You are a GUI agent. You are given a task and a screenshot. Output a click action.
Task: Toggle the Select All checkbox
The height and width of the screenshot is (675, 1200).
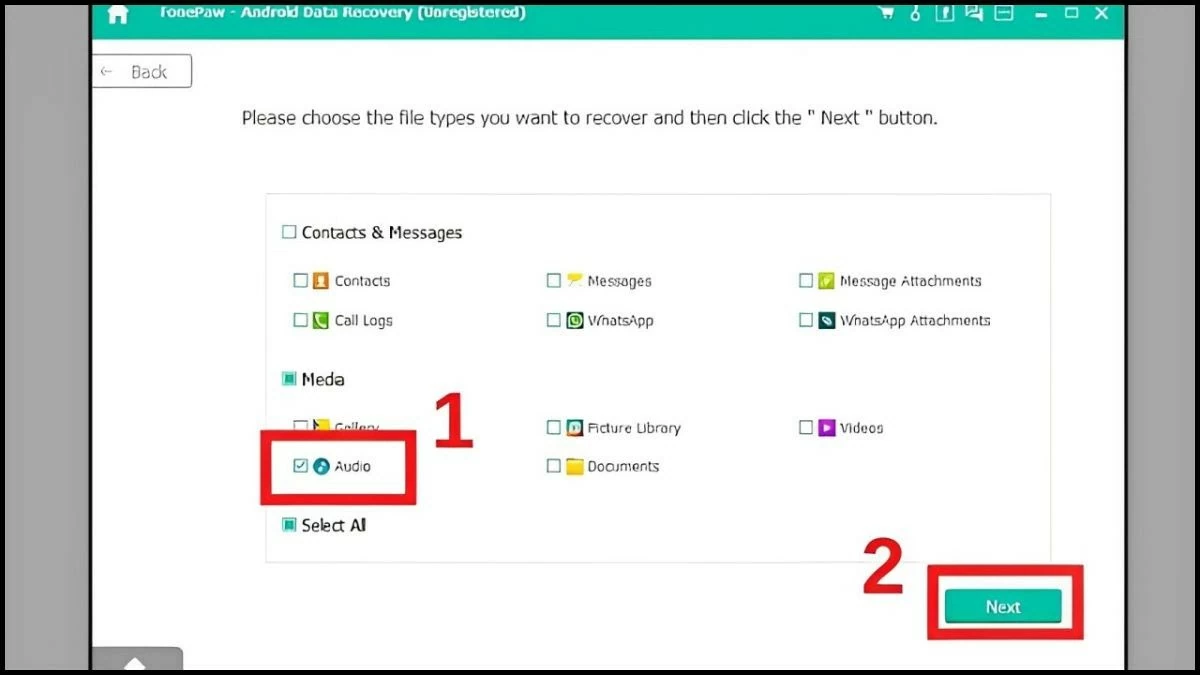tap(289, 525)
